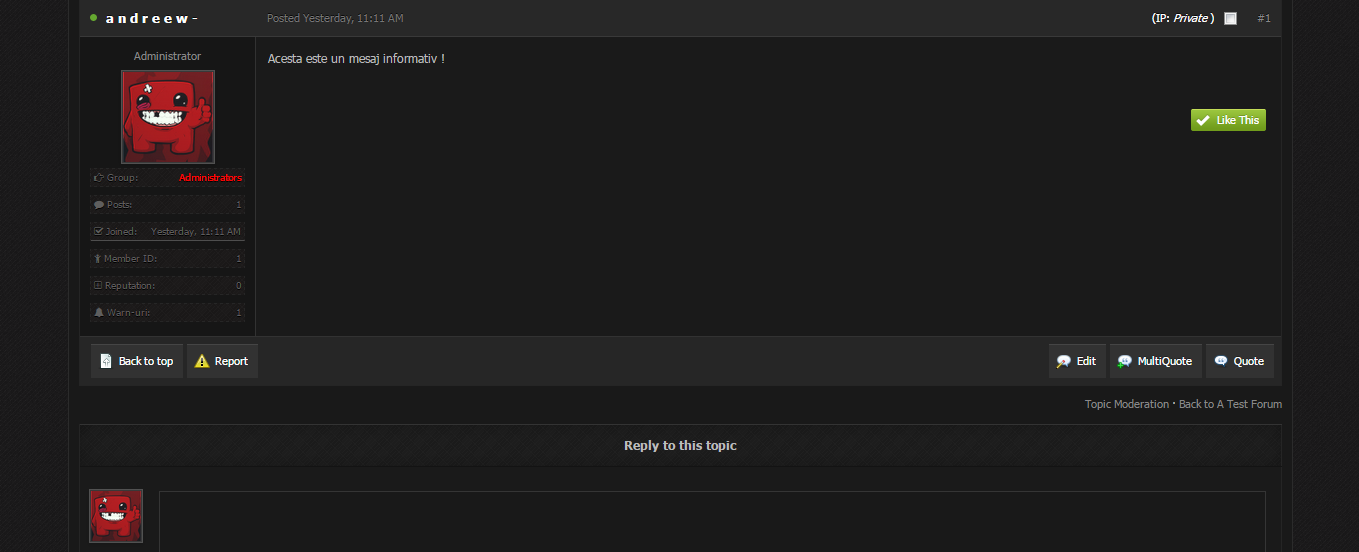Click the large Super Meat Boy avatar
The width and height of the screenshot is (1359, 552).
coord(168,117)
